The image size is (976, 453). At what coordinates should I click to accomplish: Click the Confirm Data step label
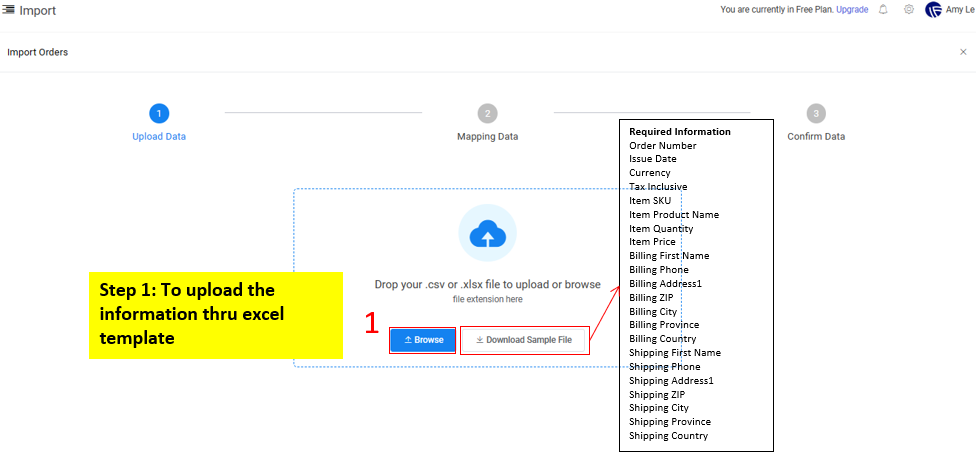[x=816, y=136]
